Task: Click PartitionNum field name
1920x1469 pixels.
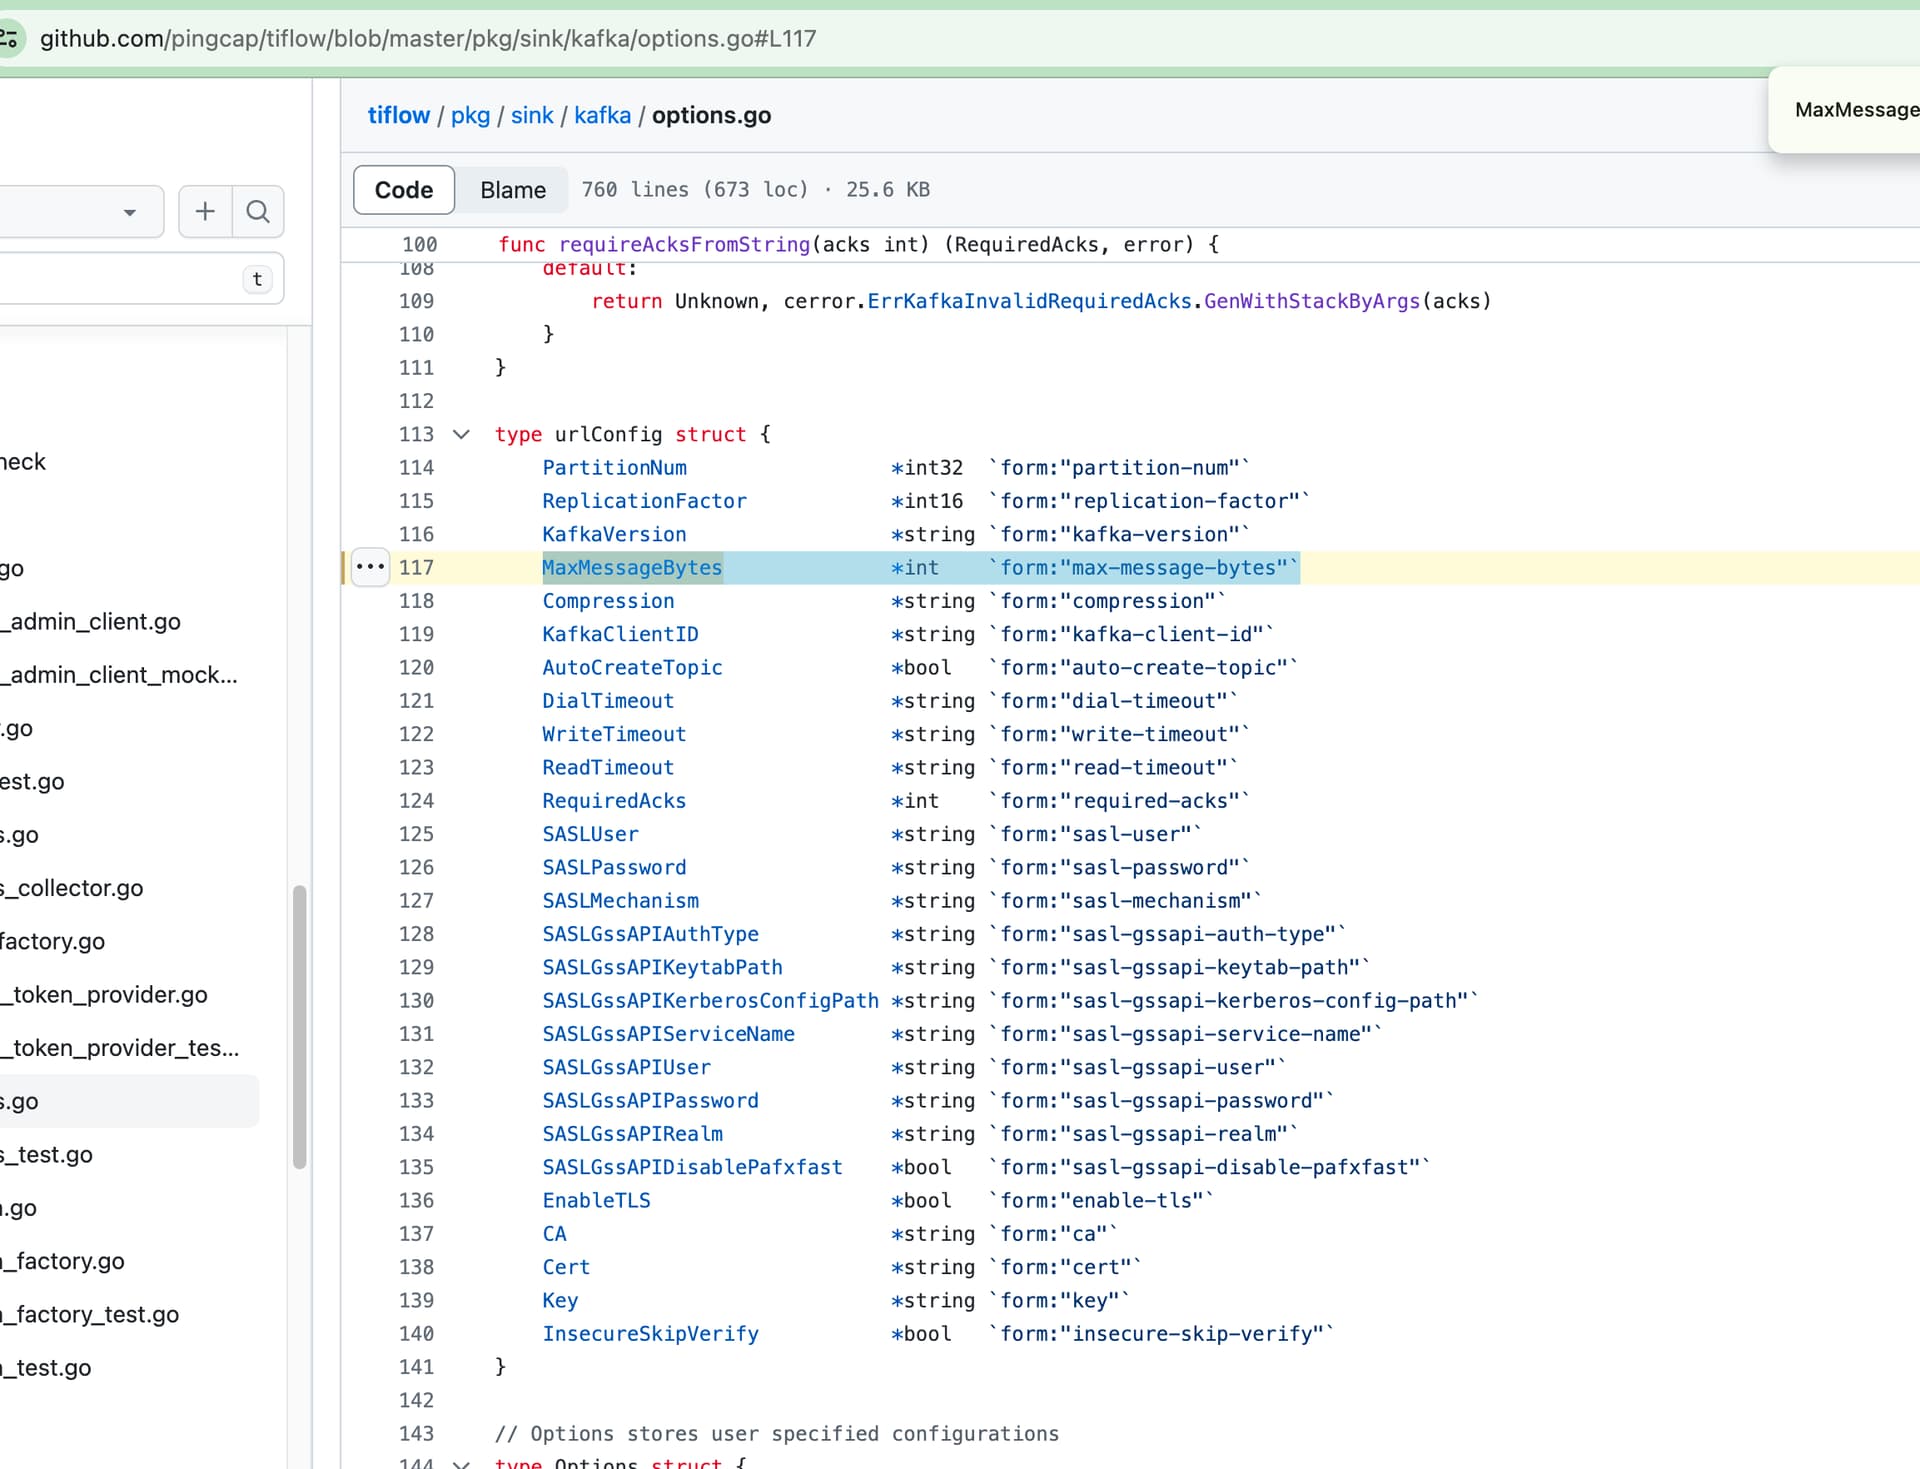Action: 614,468
